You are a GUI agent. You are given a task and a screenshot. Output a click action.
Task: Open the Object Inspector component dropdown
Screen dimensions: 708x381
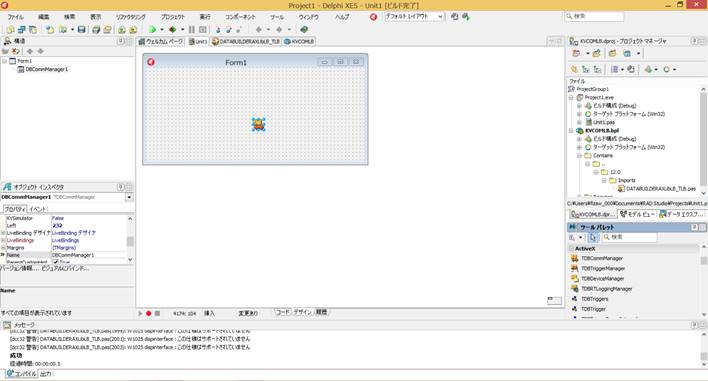pos(129,197)
